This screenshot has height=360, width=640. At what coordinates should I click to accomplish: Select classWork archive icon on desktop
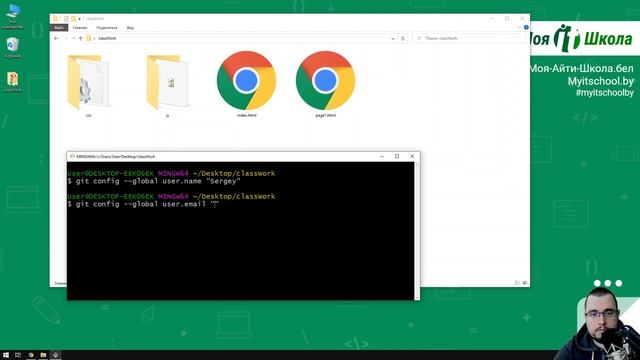(x=12, y=82)
